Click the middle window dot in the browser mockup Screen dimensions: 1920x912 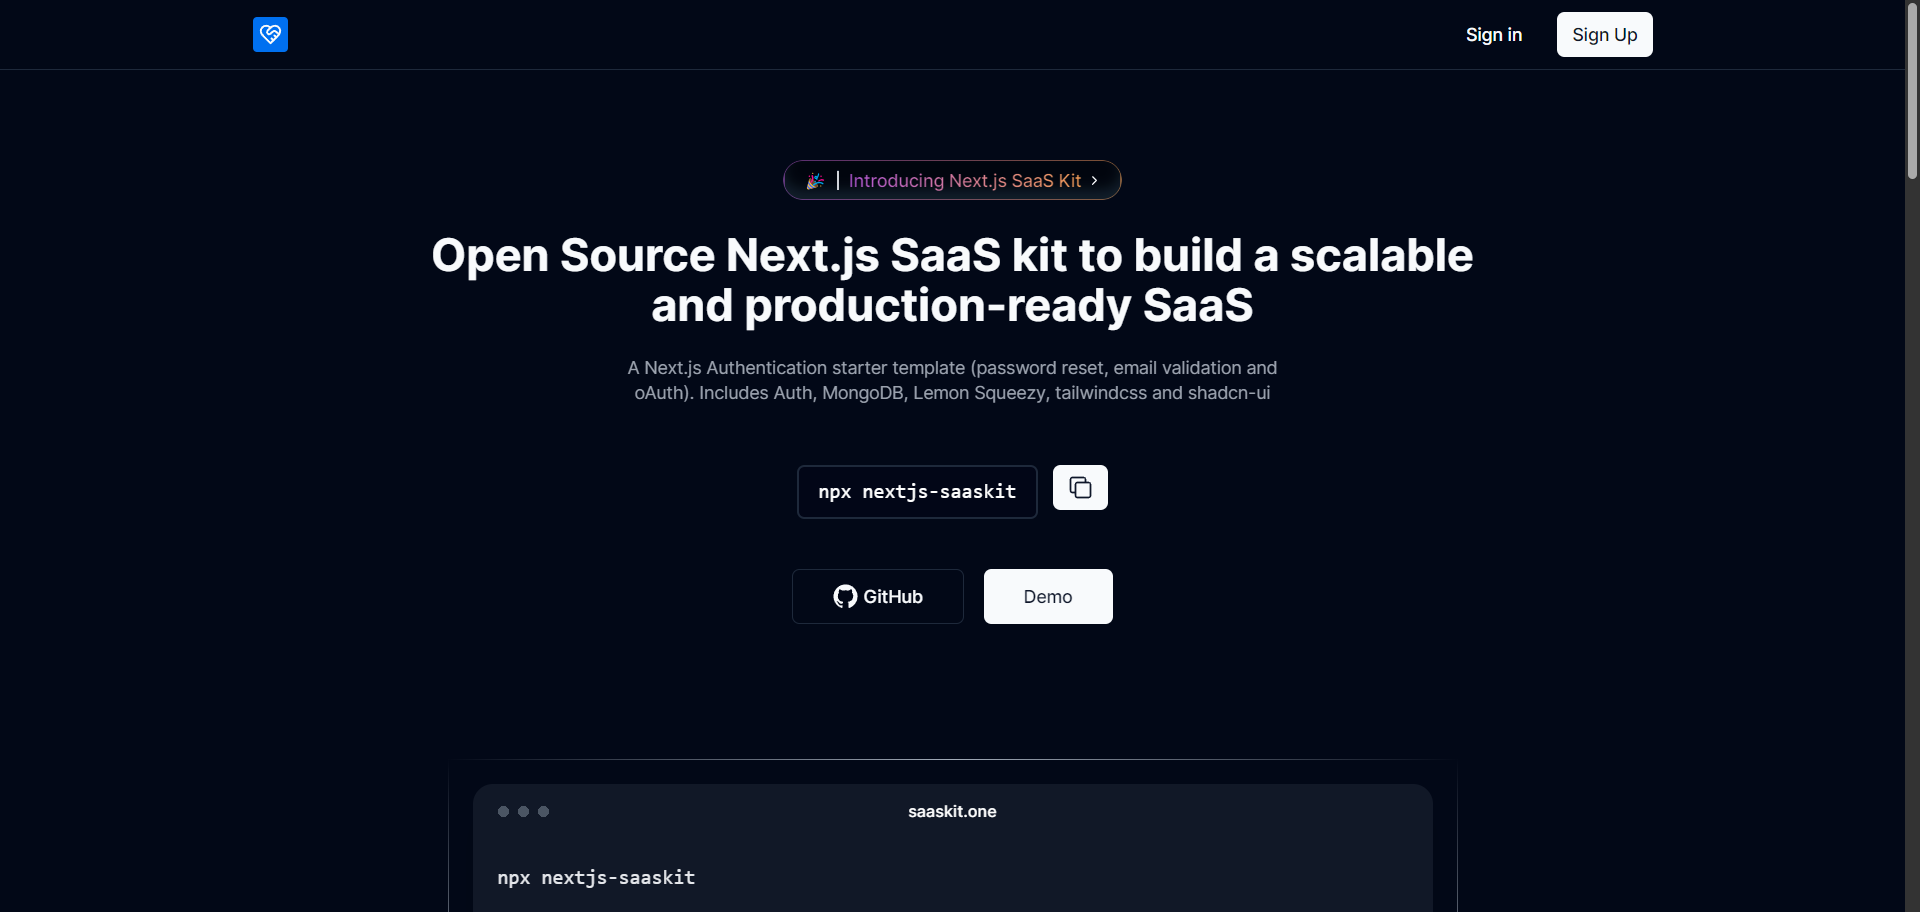[523, 811]
